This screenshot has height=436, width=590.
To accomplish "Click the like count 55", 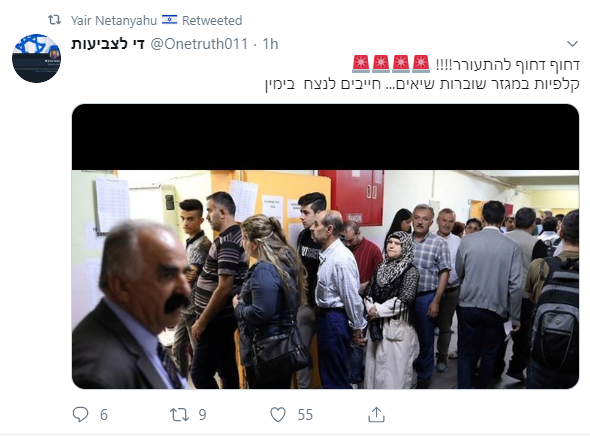I will pos(305,415).
